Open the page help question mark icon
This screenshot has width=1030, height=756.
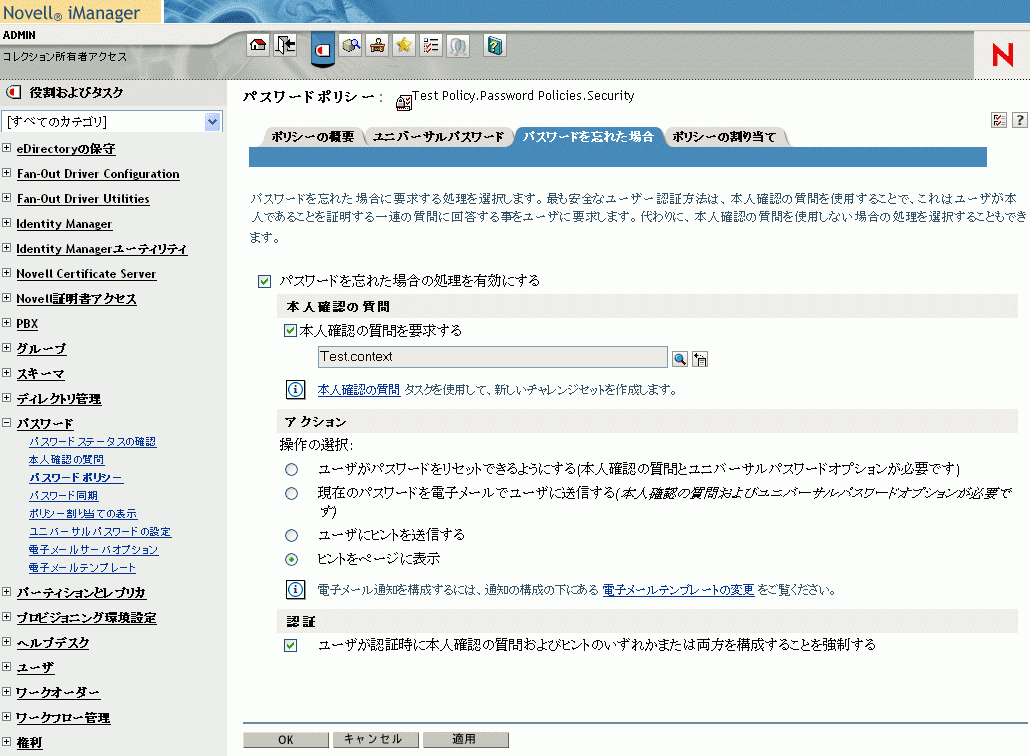(x=1019, y=120)
